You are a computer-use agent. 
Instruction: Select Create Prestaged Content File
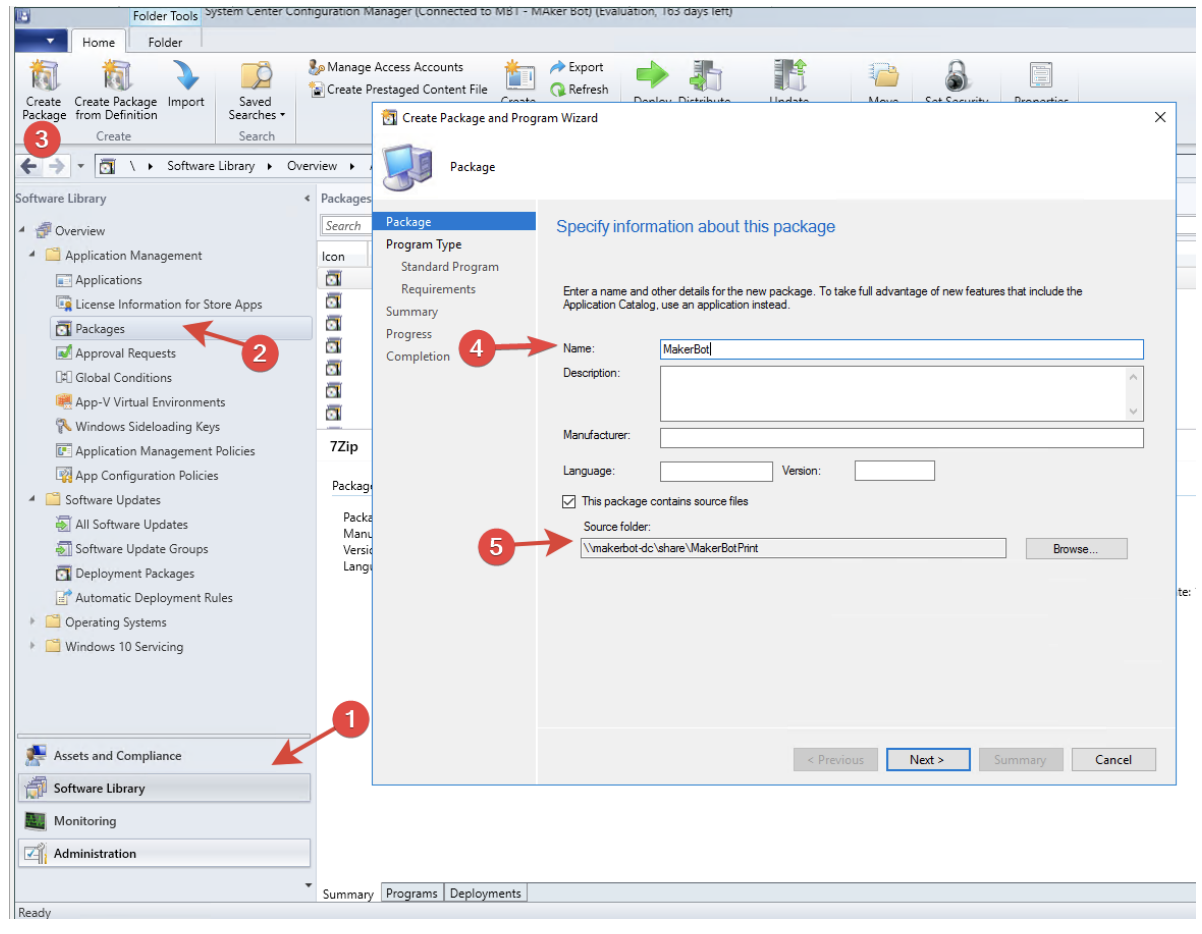[398, 89]
